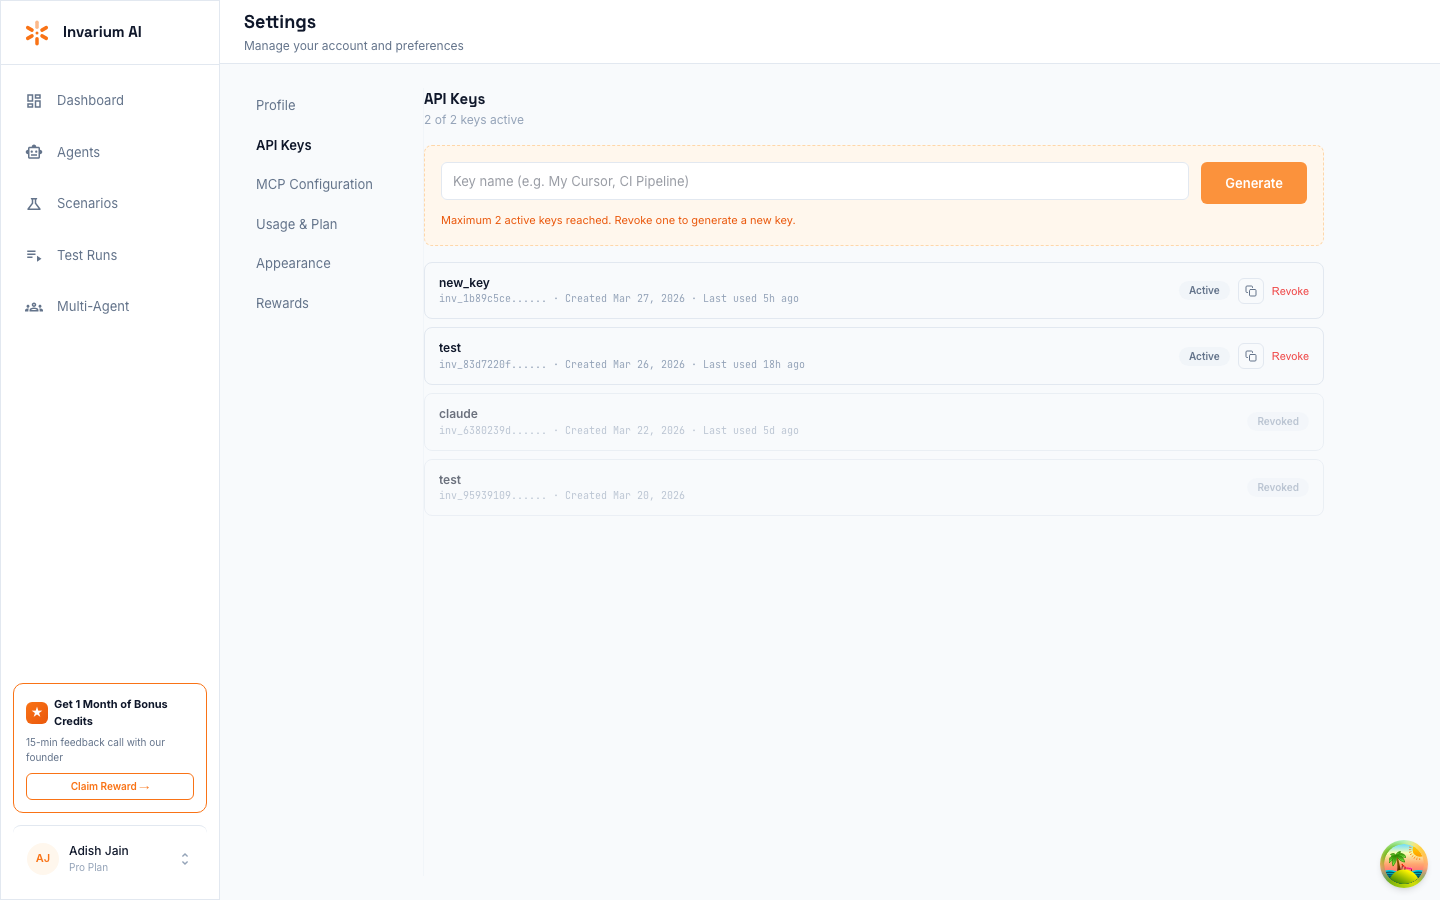The image size is (1440, 900).
Task: Select the Multi-Agent people icon
Action: (x=33, y=306)
